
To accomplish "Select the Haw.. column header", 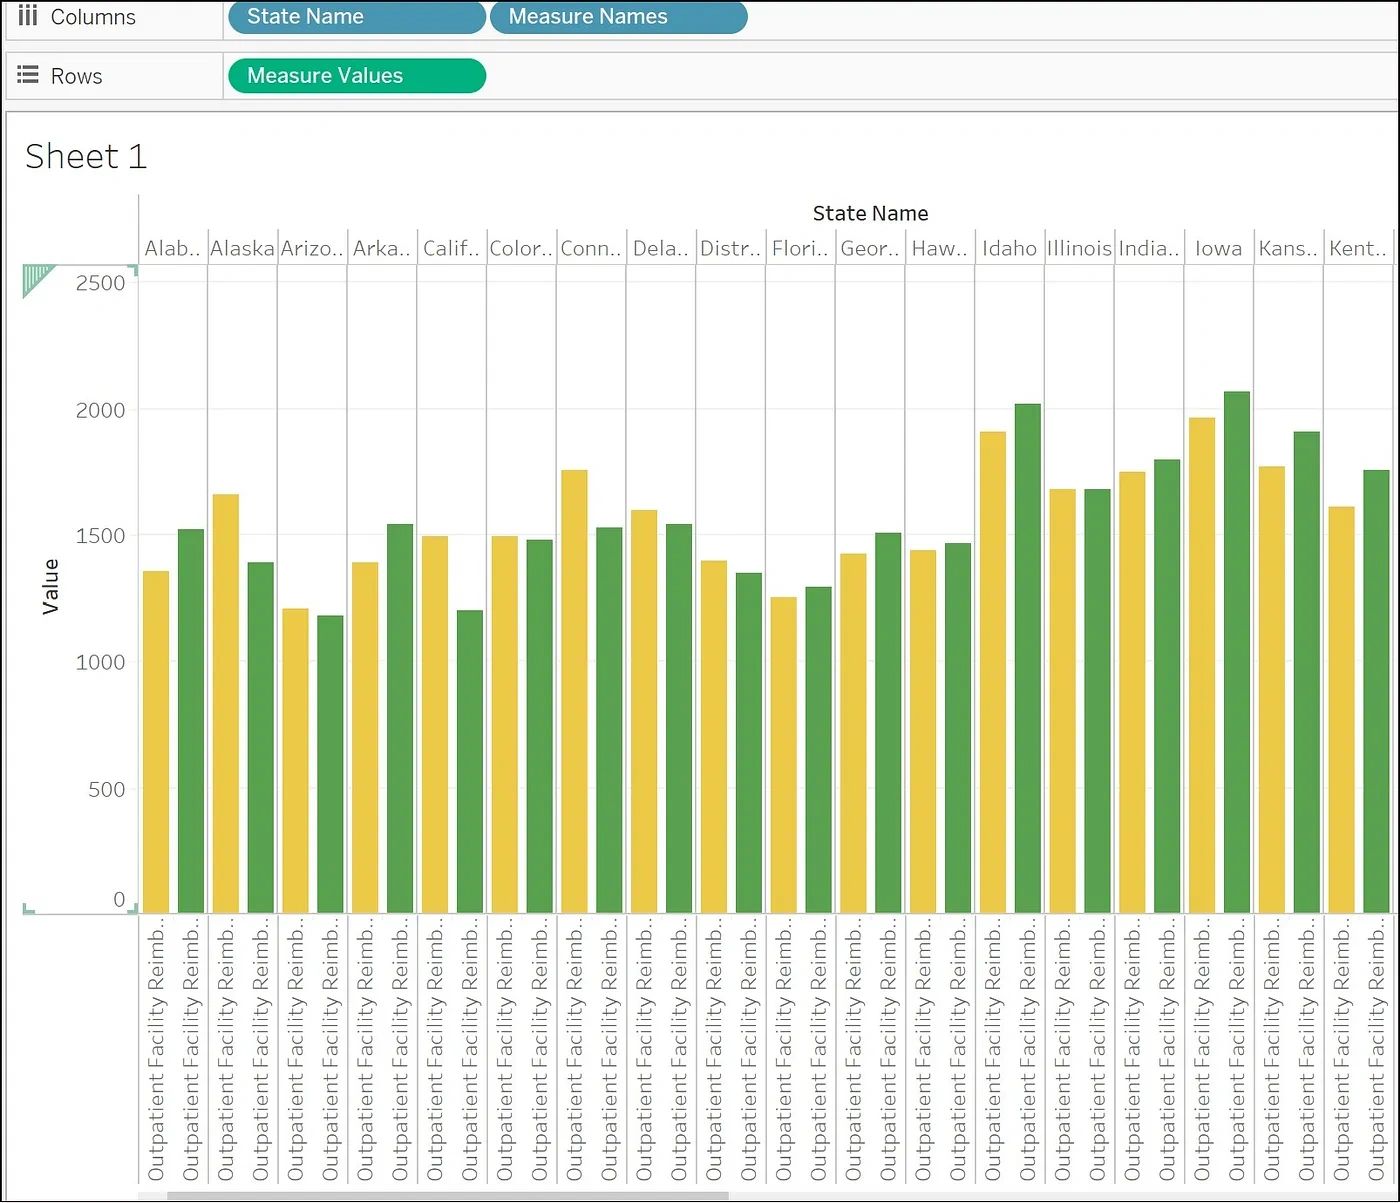I will tap(938, 248).
